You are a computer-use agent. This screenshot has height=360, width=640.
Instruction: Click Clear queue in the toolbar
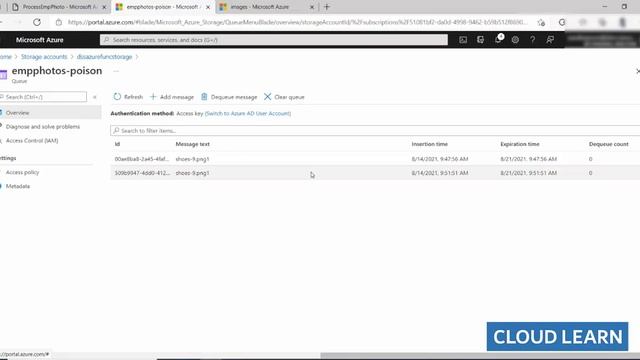click(284, 97)
